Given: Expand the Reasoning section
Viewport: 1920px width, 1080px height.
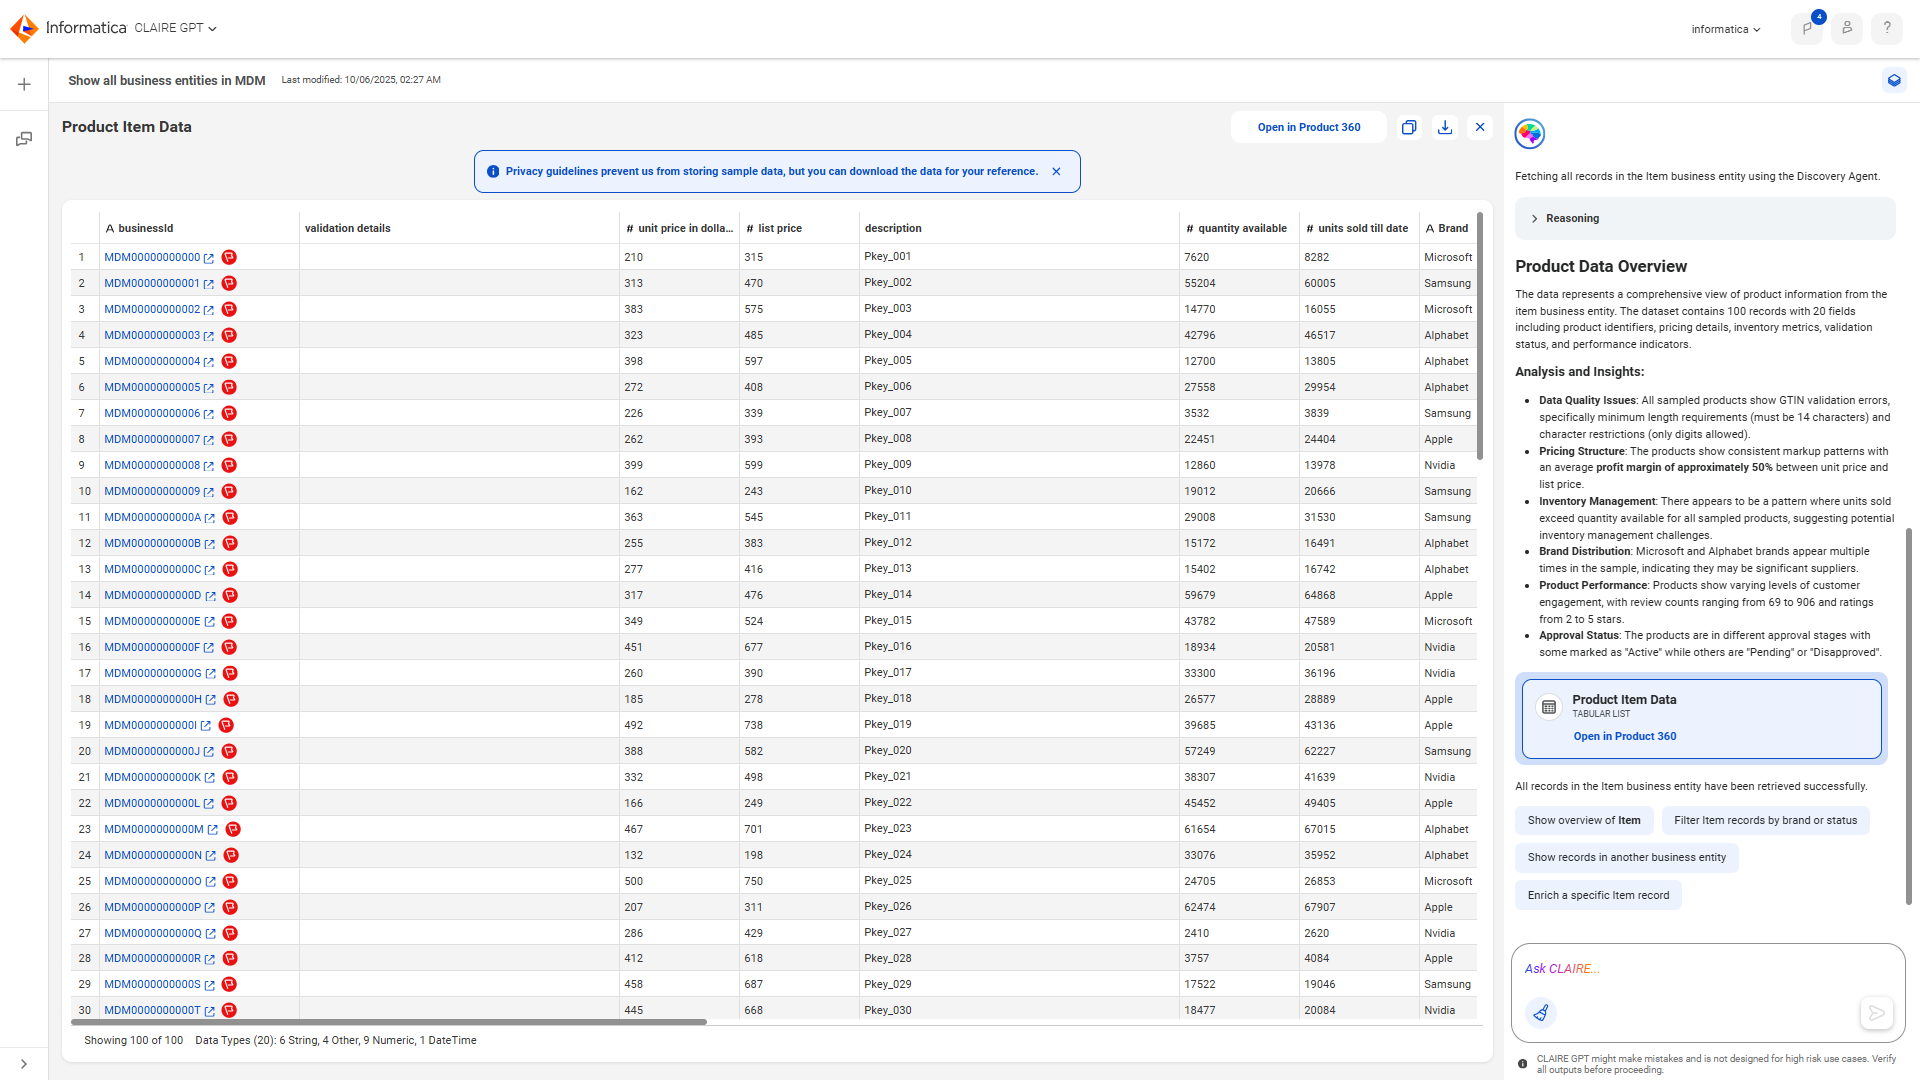Looking at the screenshot, I should pyautogui.click(x=1705, y=218).
